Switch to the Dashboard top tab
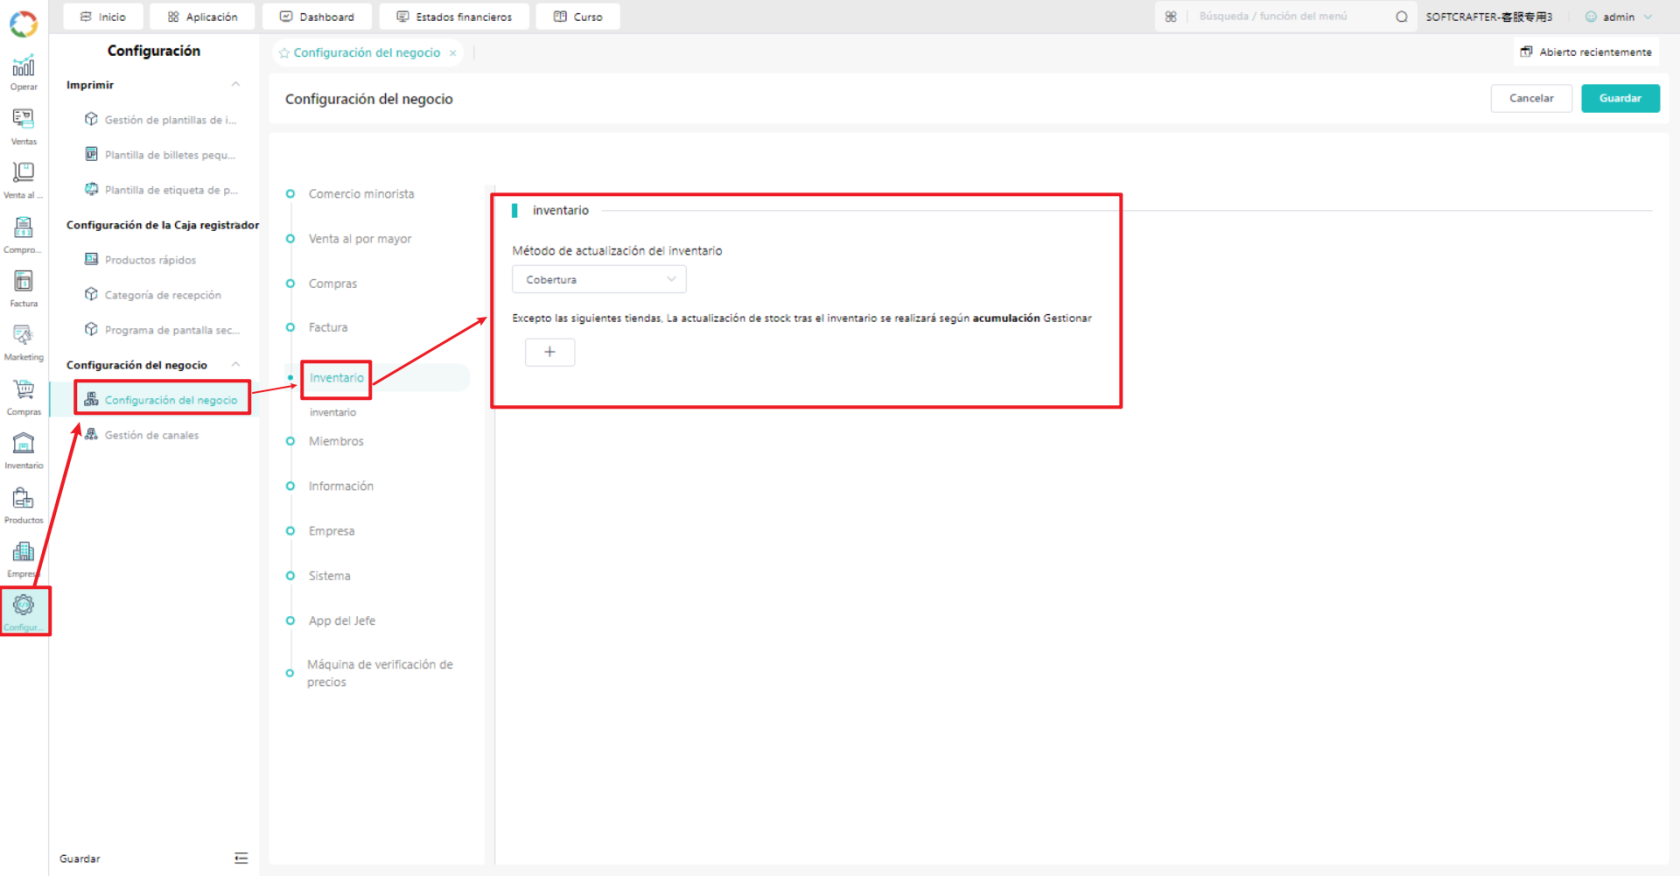The width and height of the screenshot is (1680, 876). (x=317, y=16)
